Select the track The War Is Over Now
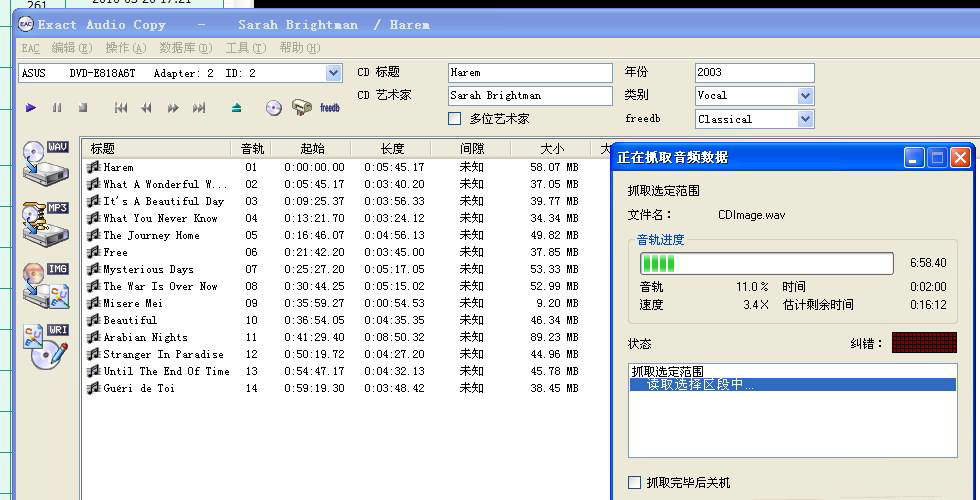 160,286
